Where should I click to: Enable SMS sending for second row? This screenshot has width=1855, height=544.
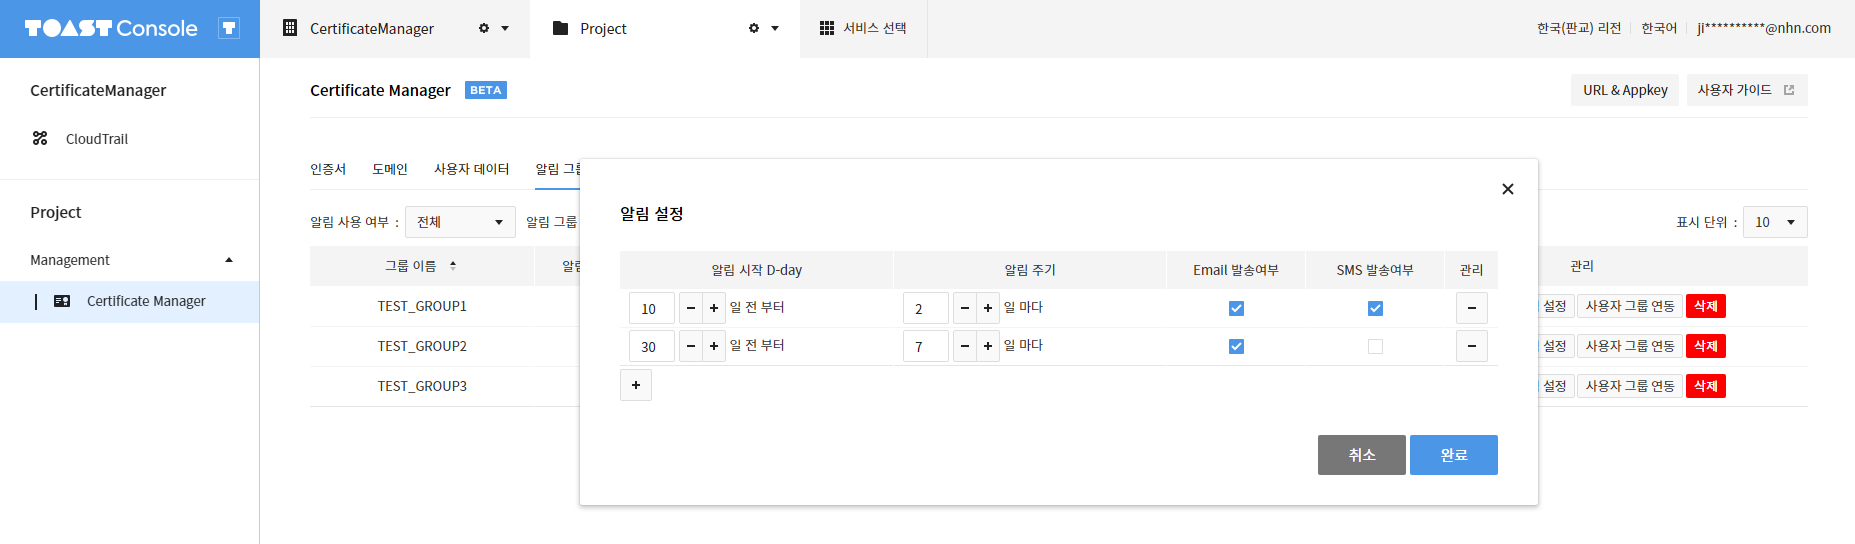coord(1375,346)
